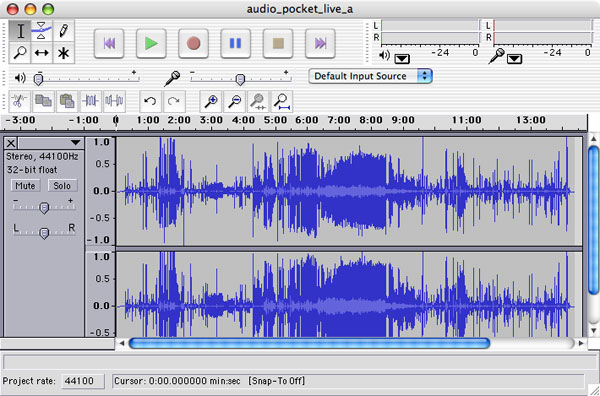Click the vertical scrollbar up arrow
Viewport: 600px width, 396px height.
click(593, 139)
